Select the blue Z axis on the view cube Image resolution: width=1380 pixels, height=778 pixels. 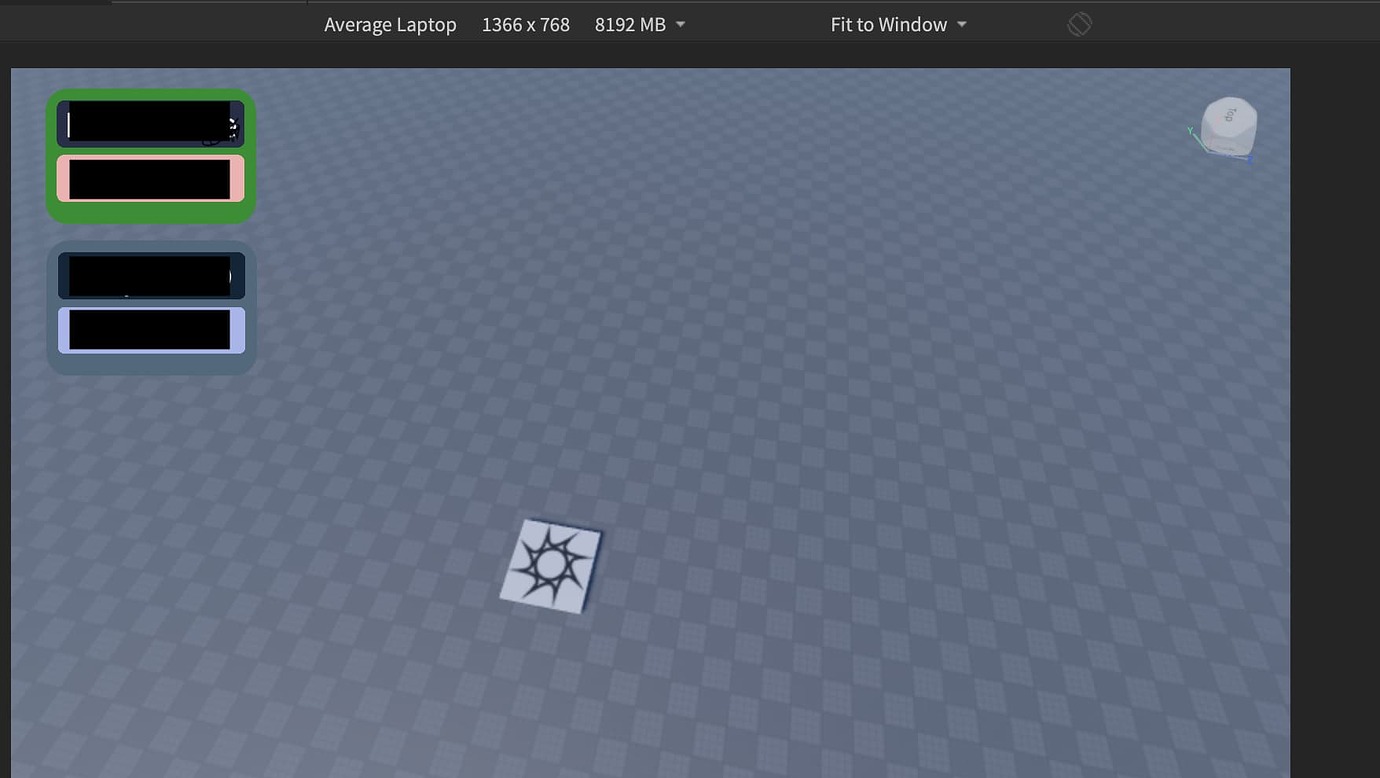coord(1248,158)
